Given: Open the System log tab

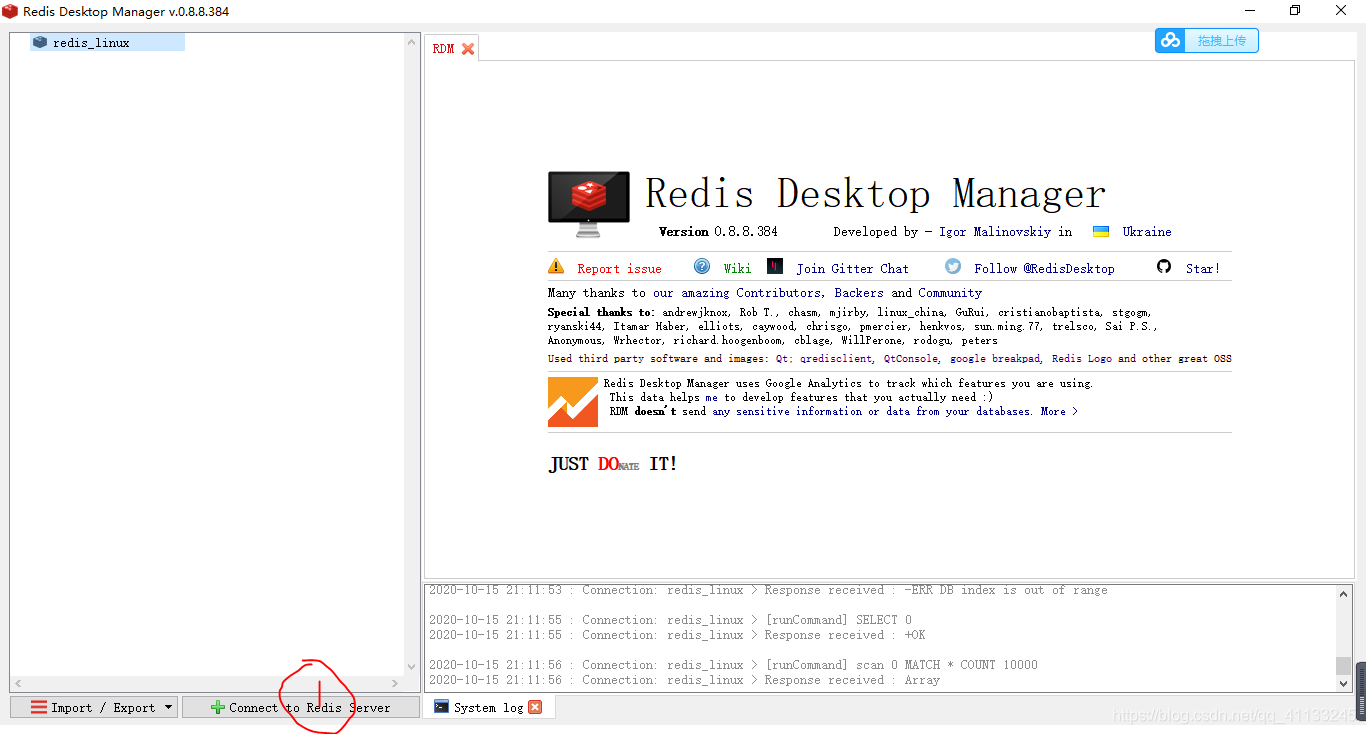Looking at the screenshot, I should click(x=488, y=707).
